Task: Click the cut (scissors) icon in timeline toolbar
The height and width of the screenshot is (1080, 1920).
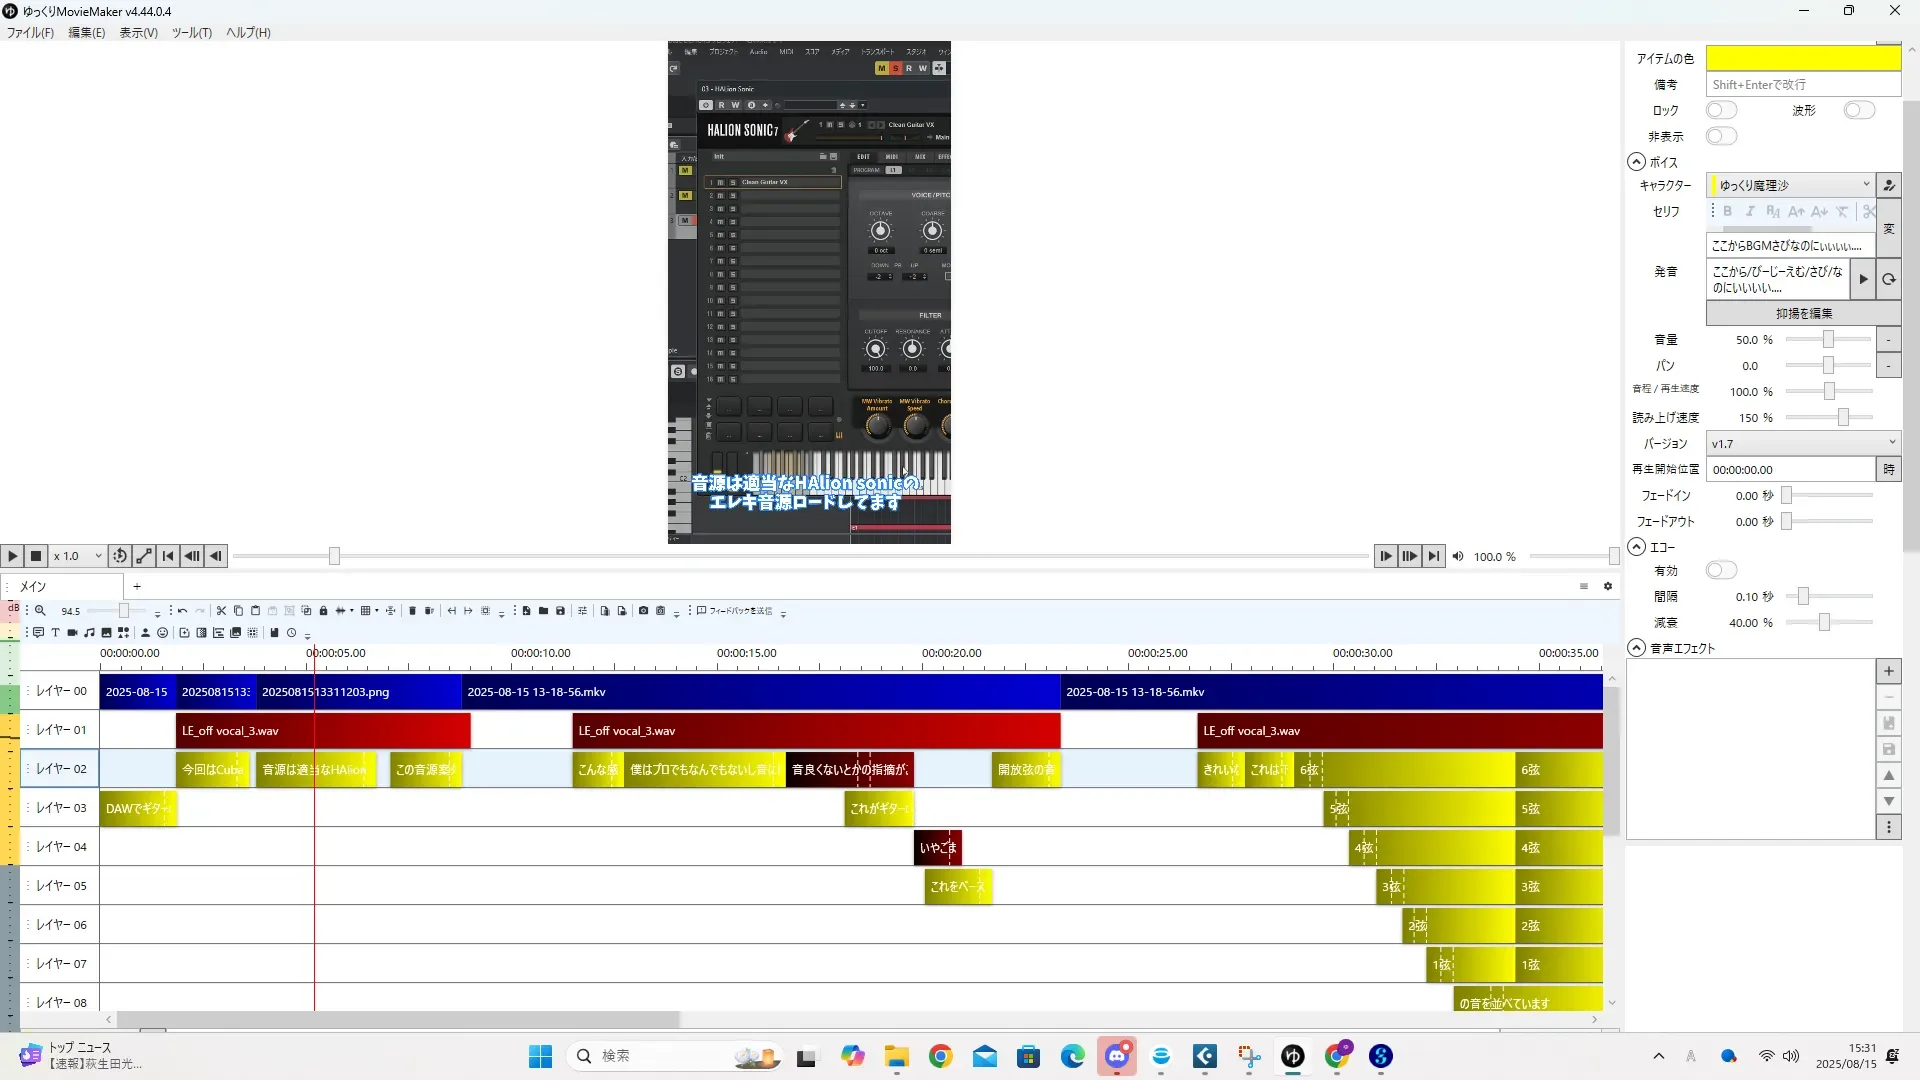Action: 221,611
